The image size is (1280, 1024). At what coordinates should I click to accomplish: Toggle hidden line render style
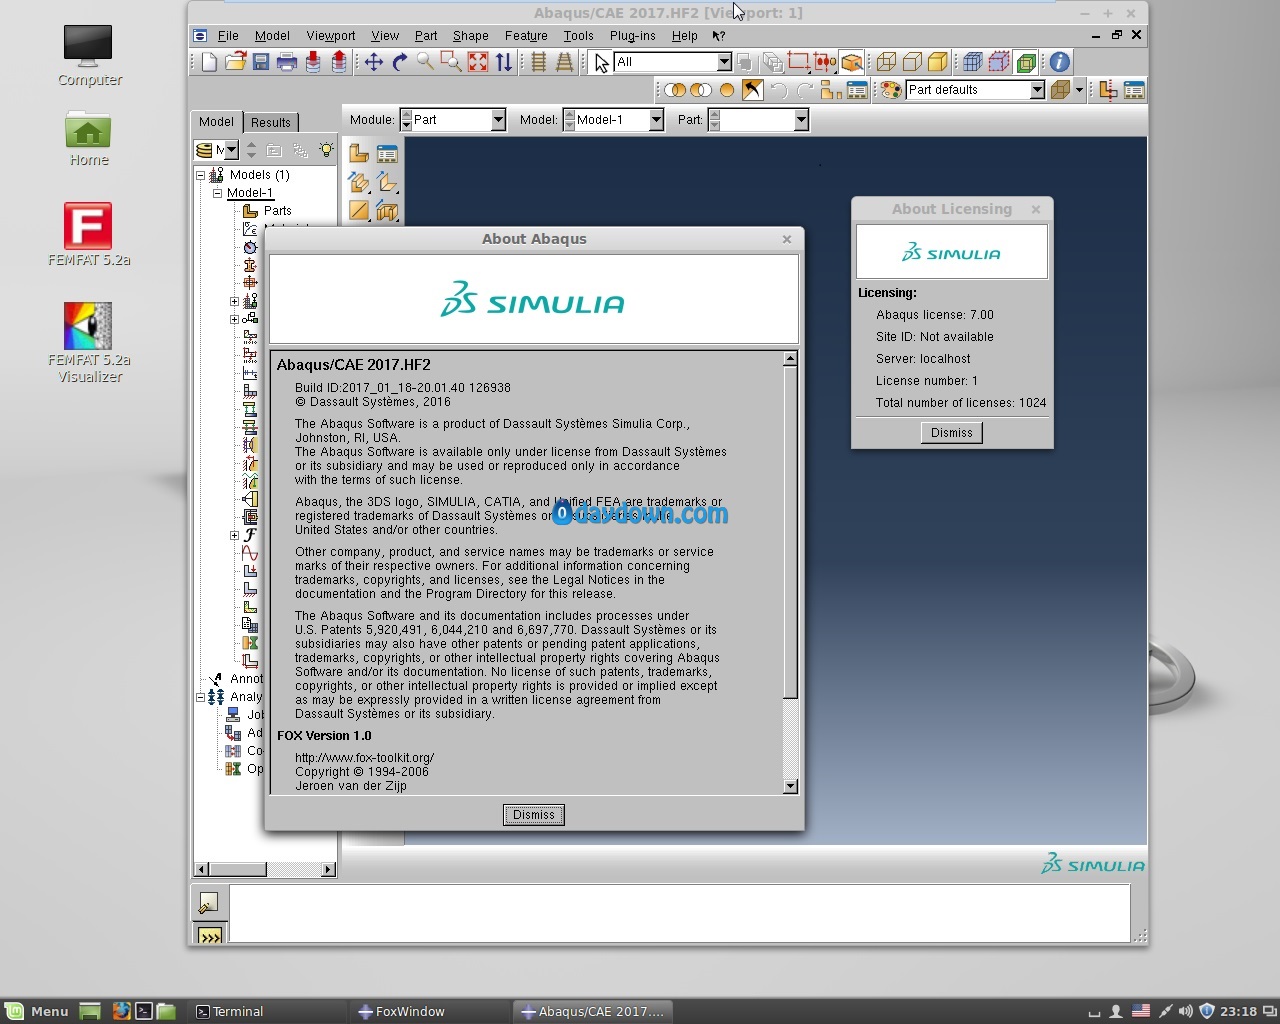(x=912, y=62)
